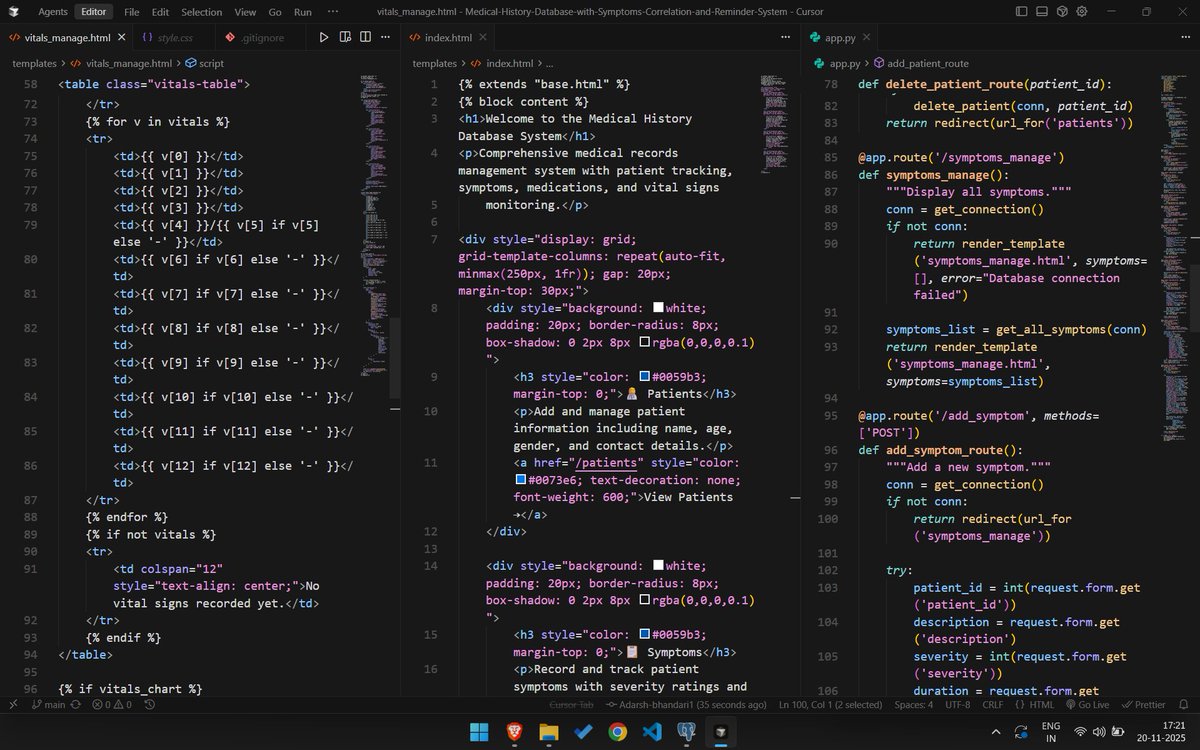Click the Cursor Tab status item

[572, 704]
